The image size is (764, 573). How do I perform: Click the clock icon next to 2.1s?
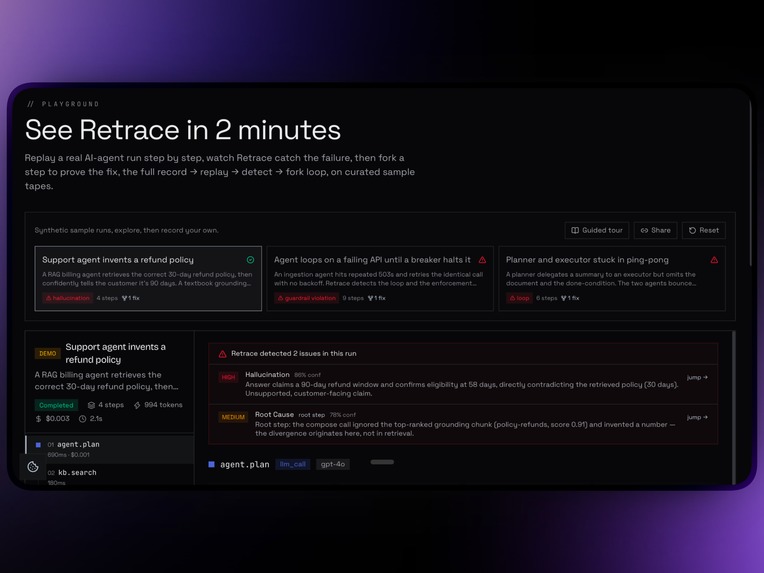[x=82, y=419]
